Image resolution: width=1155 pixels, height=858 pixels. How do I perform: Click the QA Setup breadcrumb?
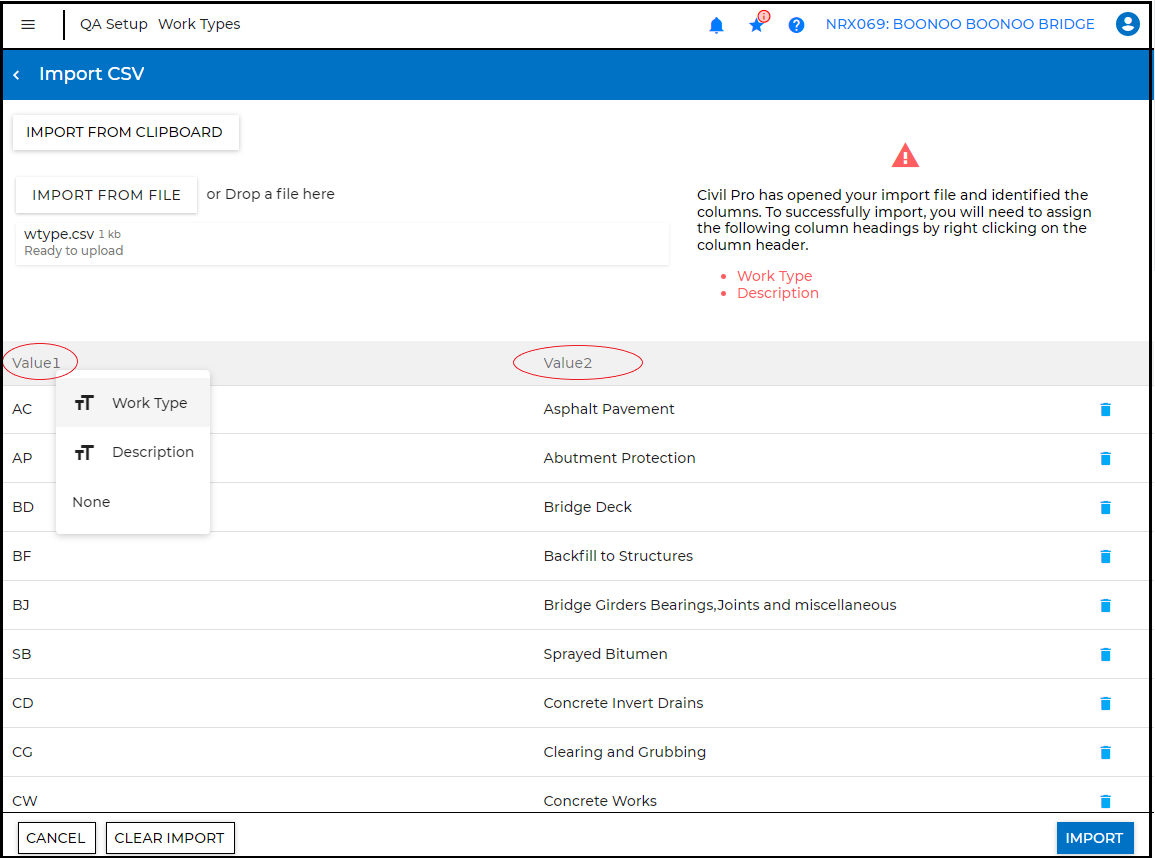(113, 24)
